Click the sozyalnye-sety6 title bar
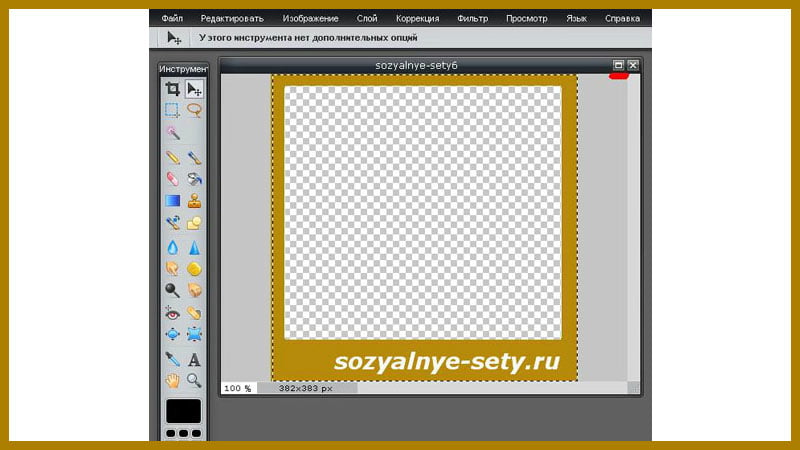This screenshot has width=800, height=450. click(x=416, y=65)
